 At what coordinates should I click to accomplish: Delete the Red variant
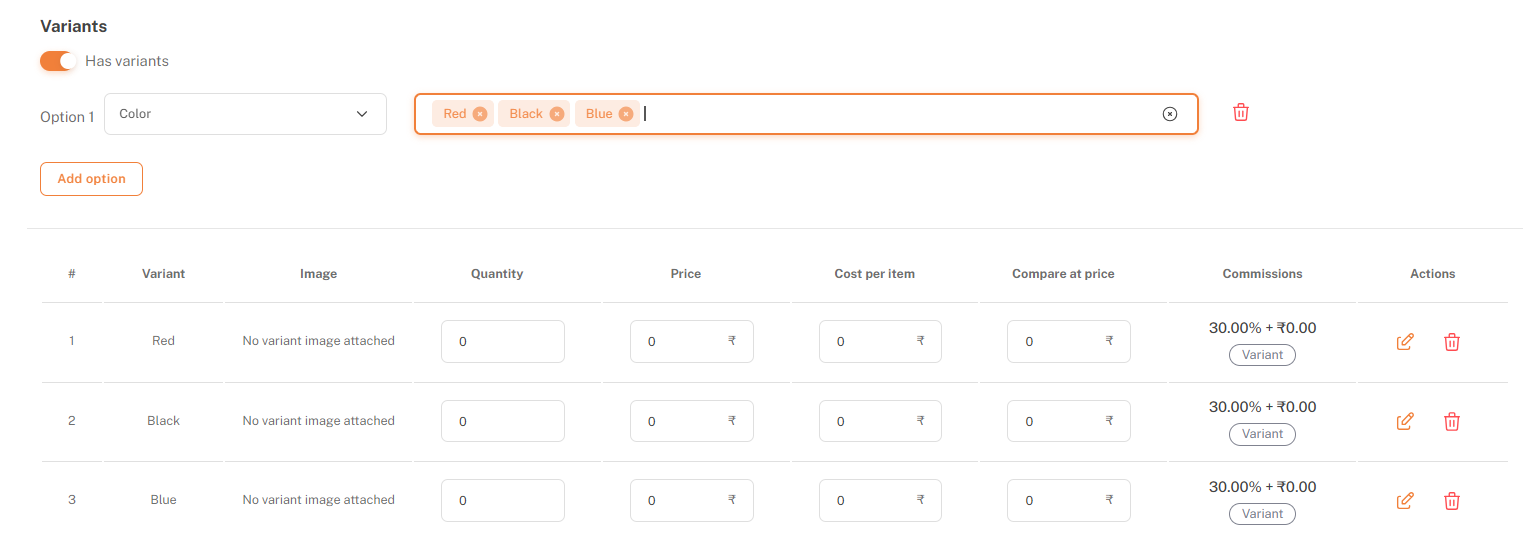coord(1452,342)
